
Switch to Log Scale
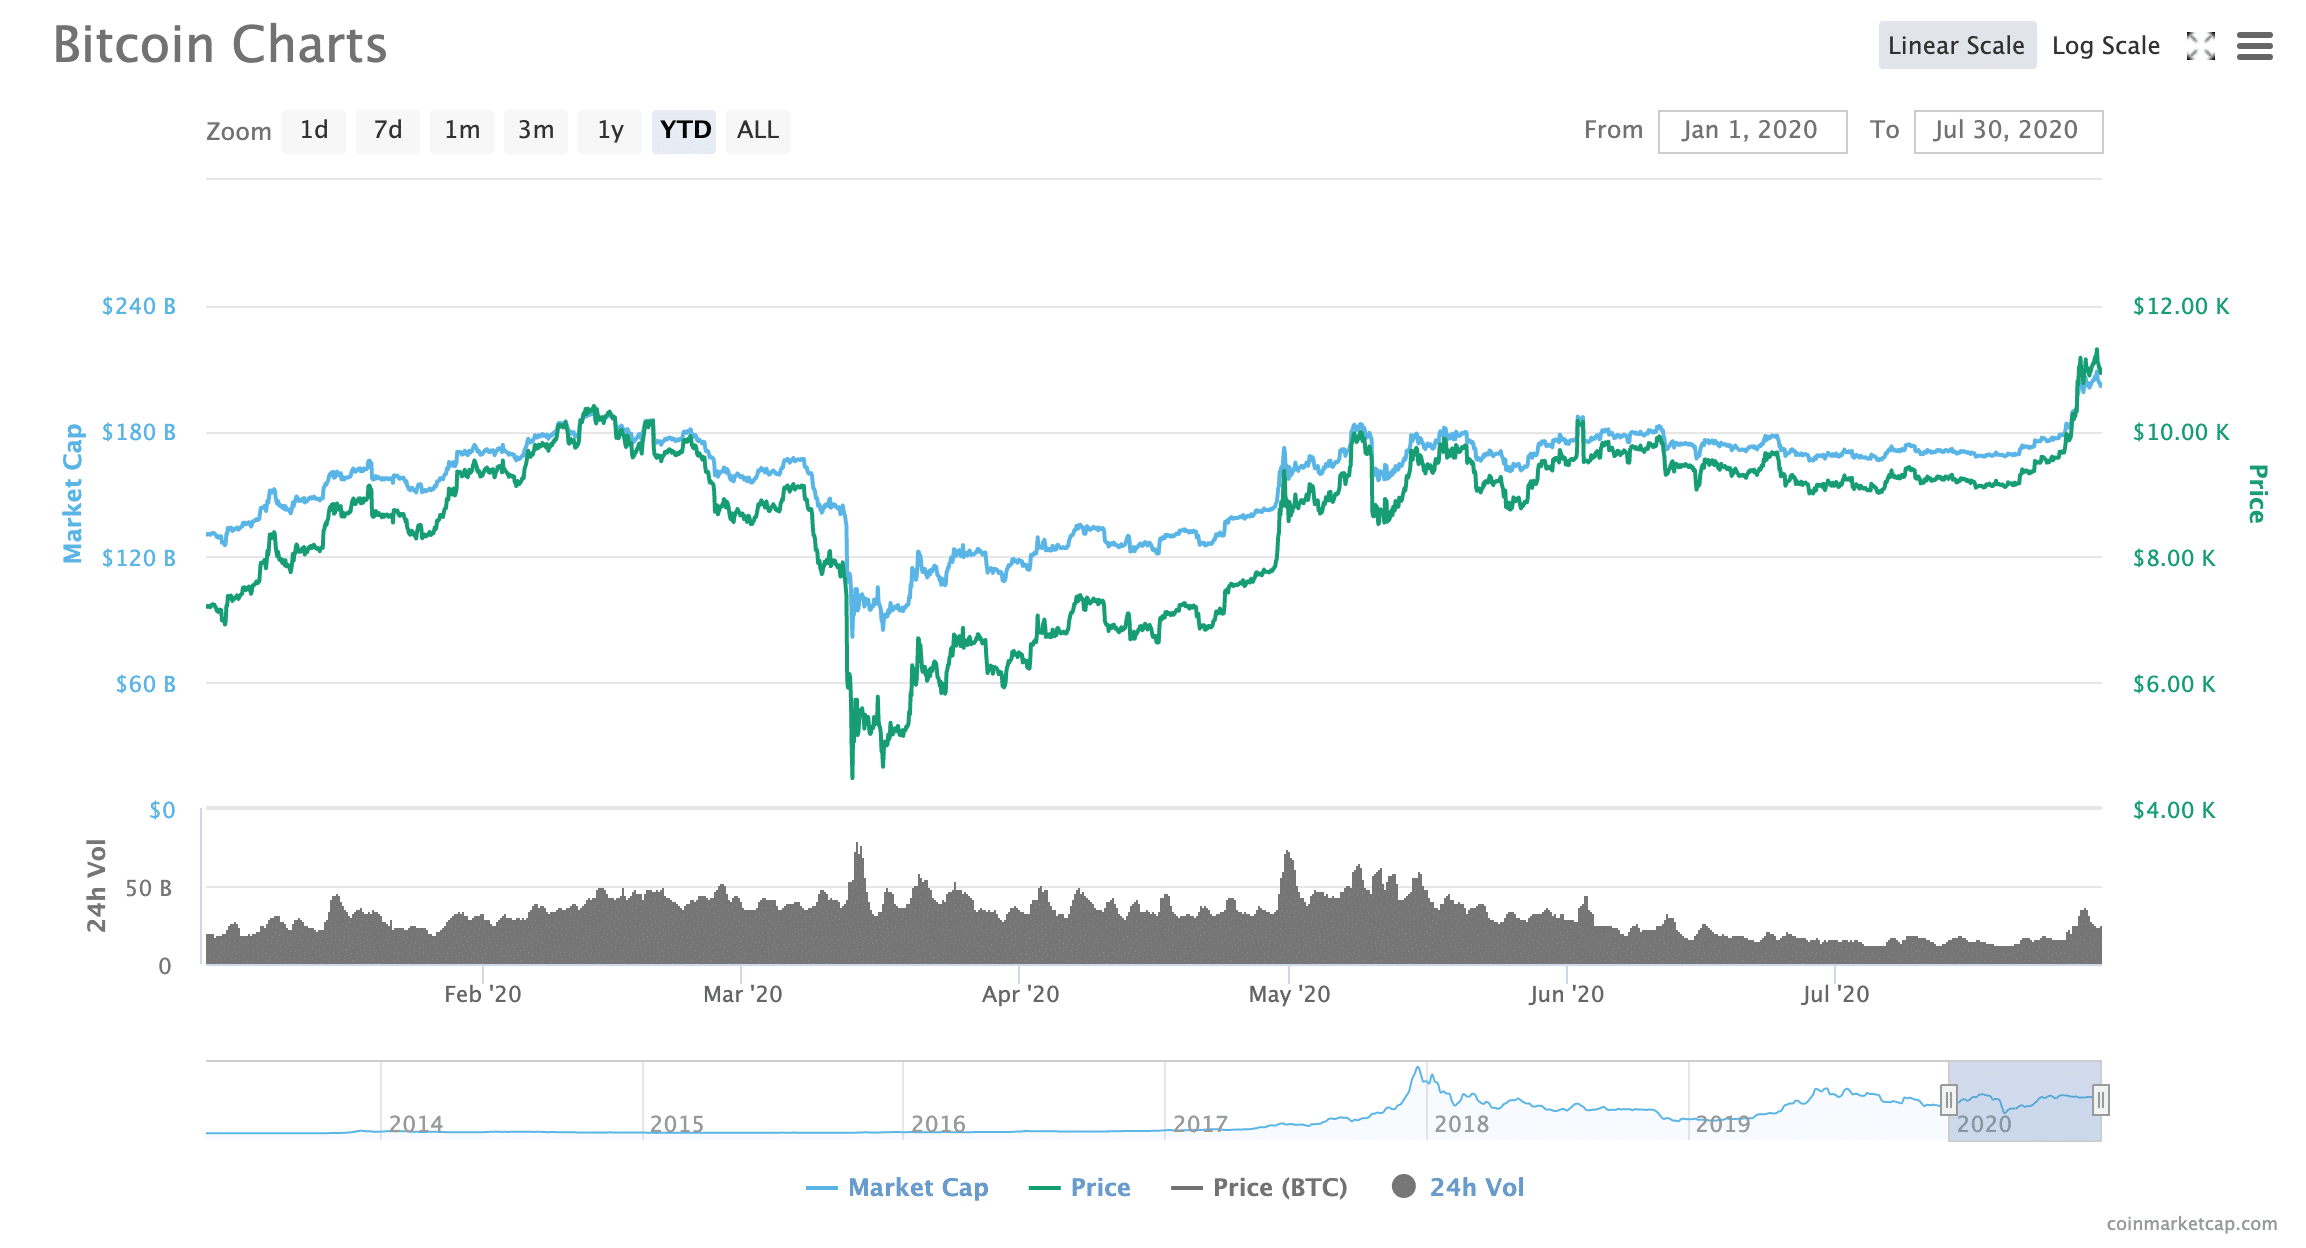pos(2105,46)
